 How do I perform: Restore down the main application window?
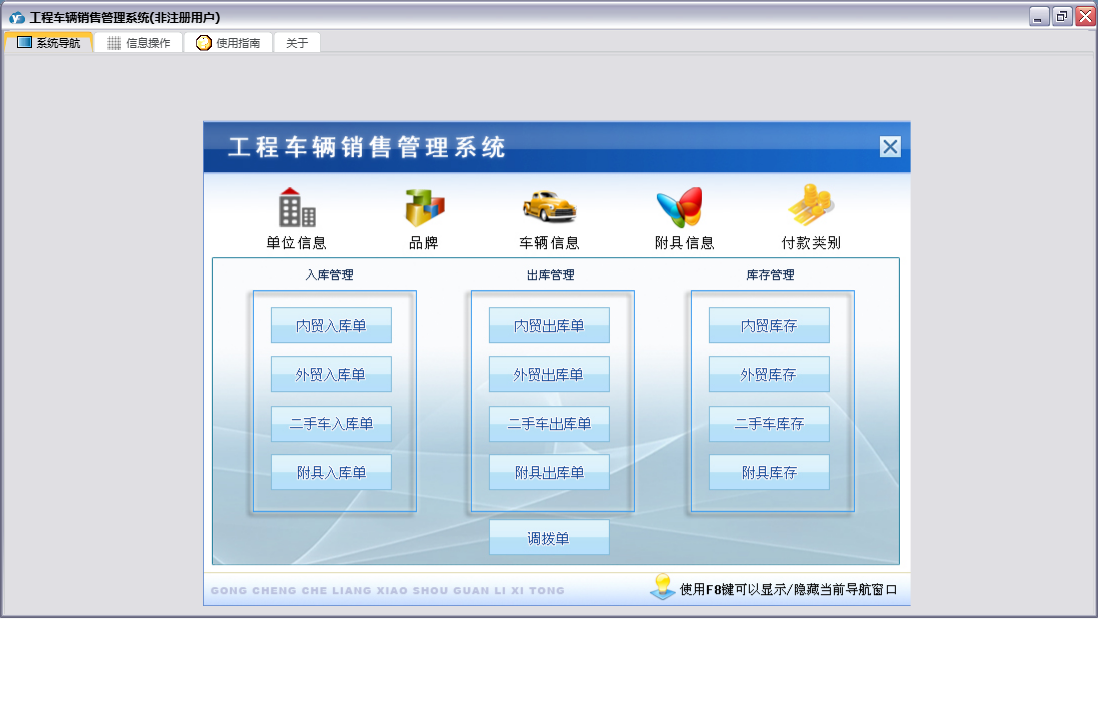coord(1062,17)
